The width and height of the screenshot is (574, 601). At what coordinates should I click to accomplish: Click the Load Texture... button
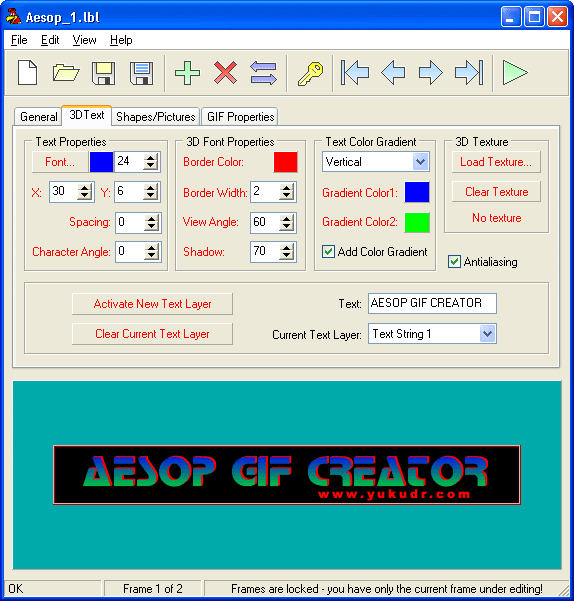coord(496,162)
